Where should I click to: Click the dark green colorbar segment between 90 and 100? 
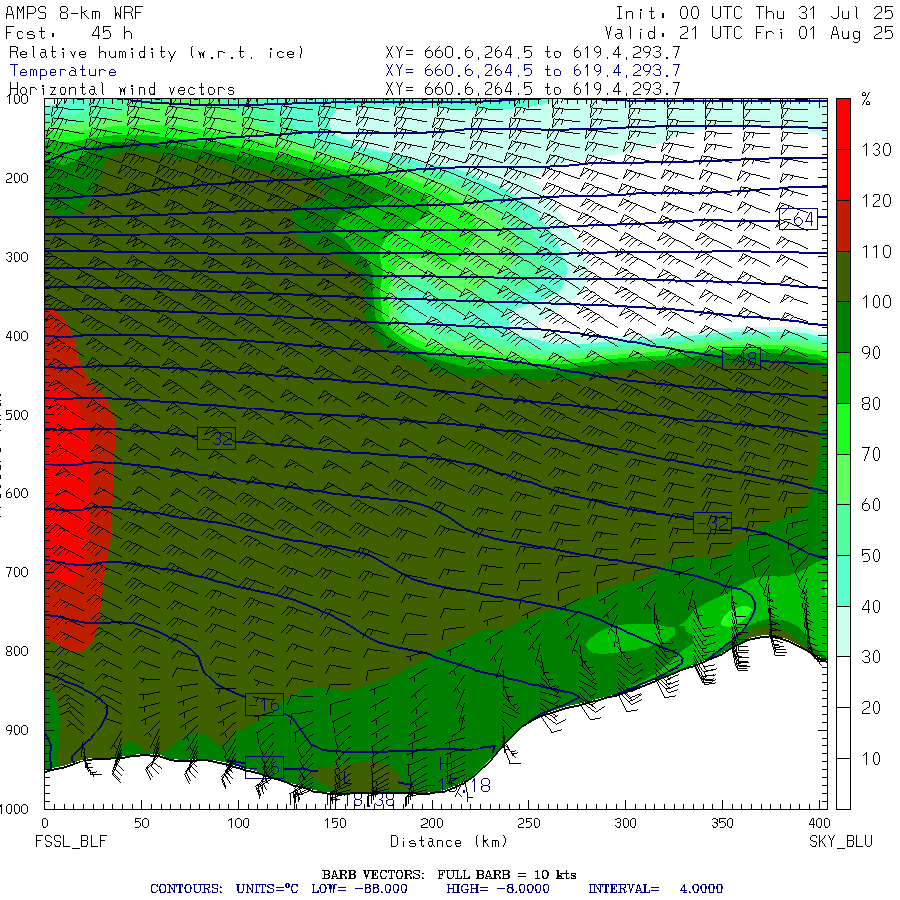pyautogui.click(x=843, y=327)
